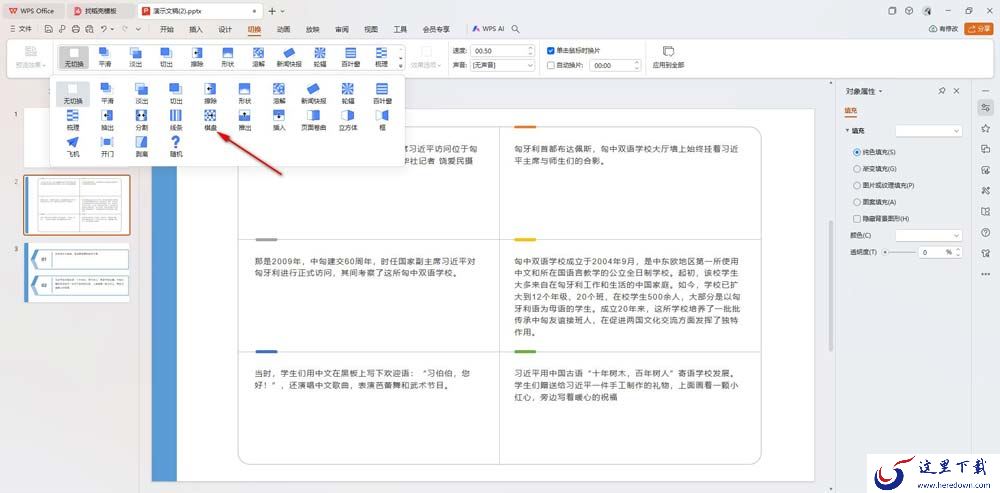Select the 页面卷曲 transition

point(314,119)
